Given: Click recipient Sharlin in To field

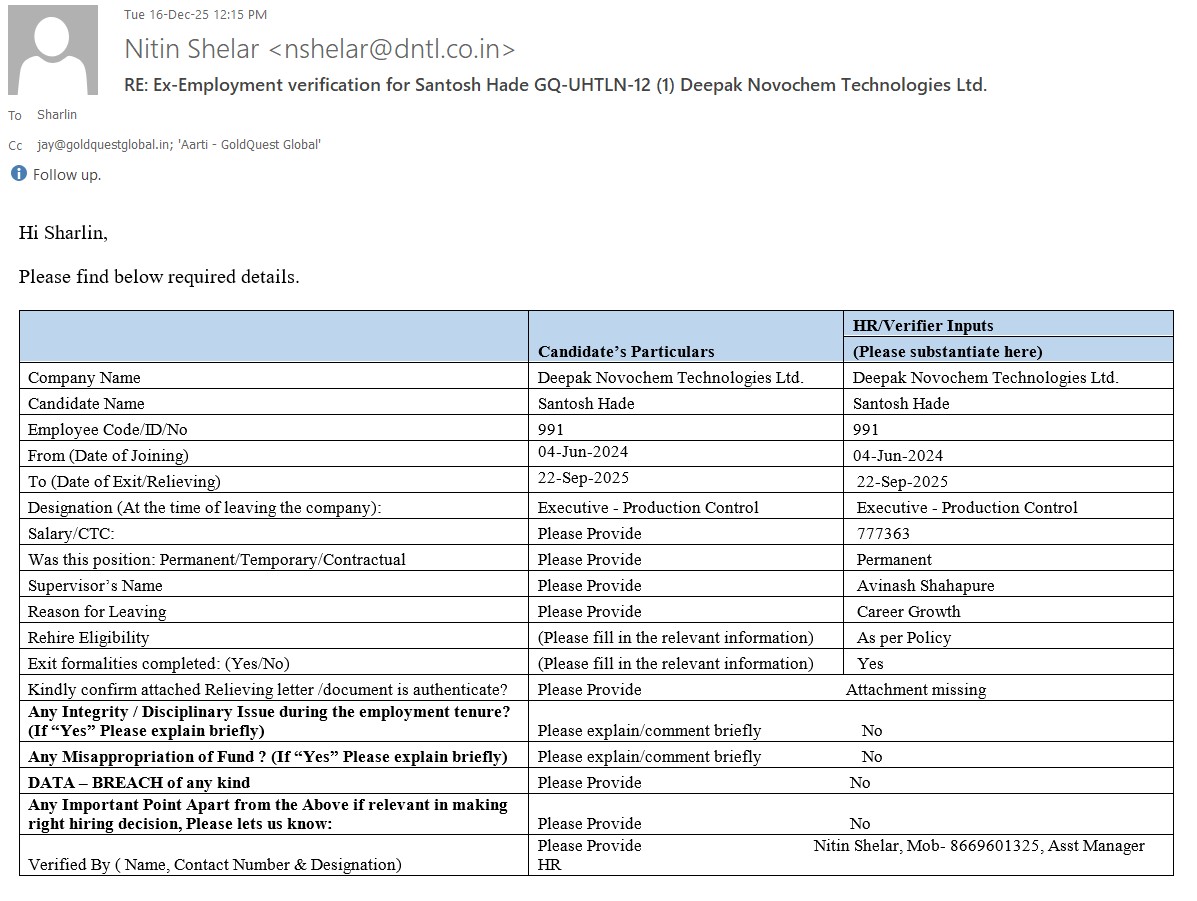Looking at the screenshot, I should pyautogui.click(x=57, y=115).
